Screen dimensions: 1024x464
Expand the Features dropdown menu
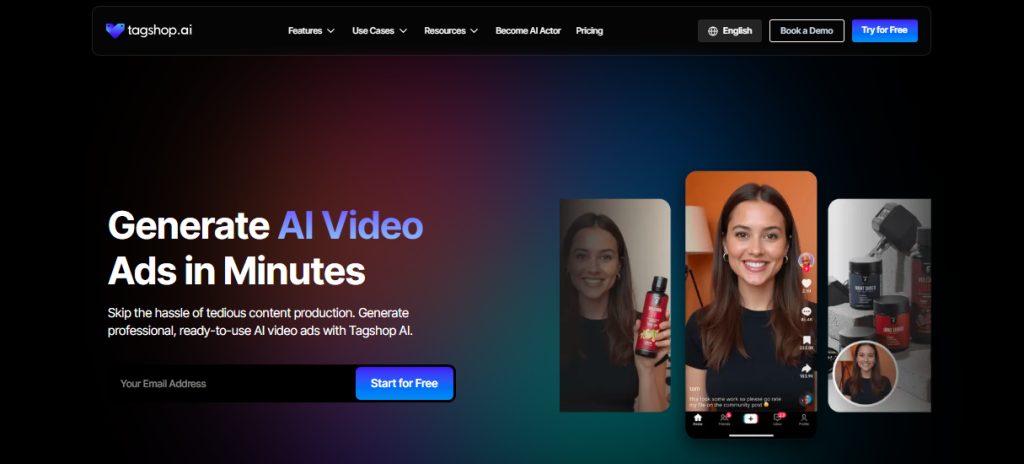pos(312,31)
